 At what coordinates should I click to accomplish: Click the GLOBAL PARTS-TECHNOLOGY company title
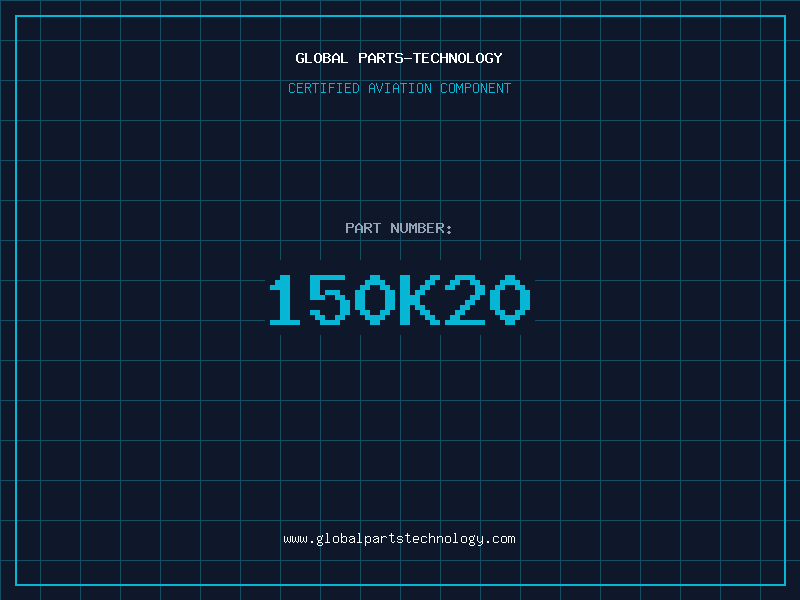point(399,58)
